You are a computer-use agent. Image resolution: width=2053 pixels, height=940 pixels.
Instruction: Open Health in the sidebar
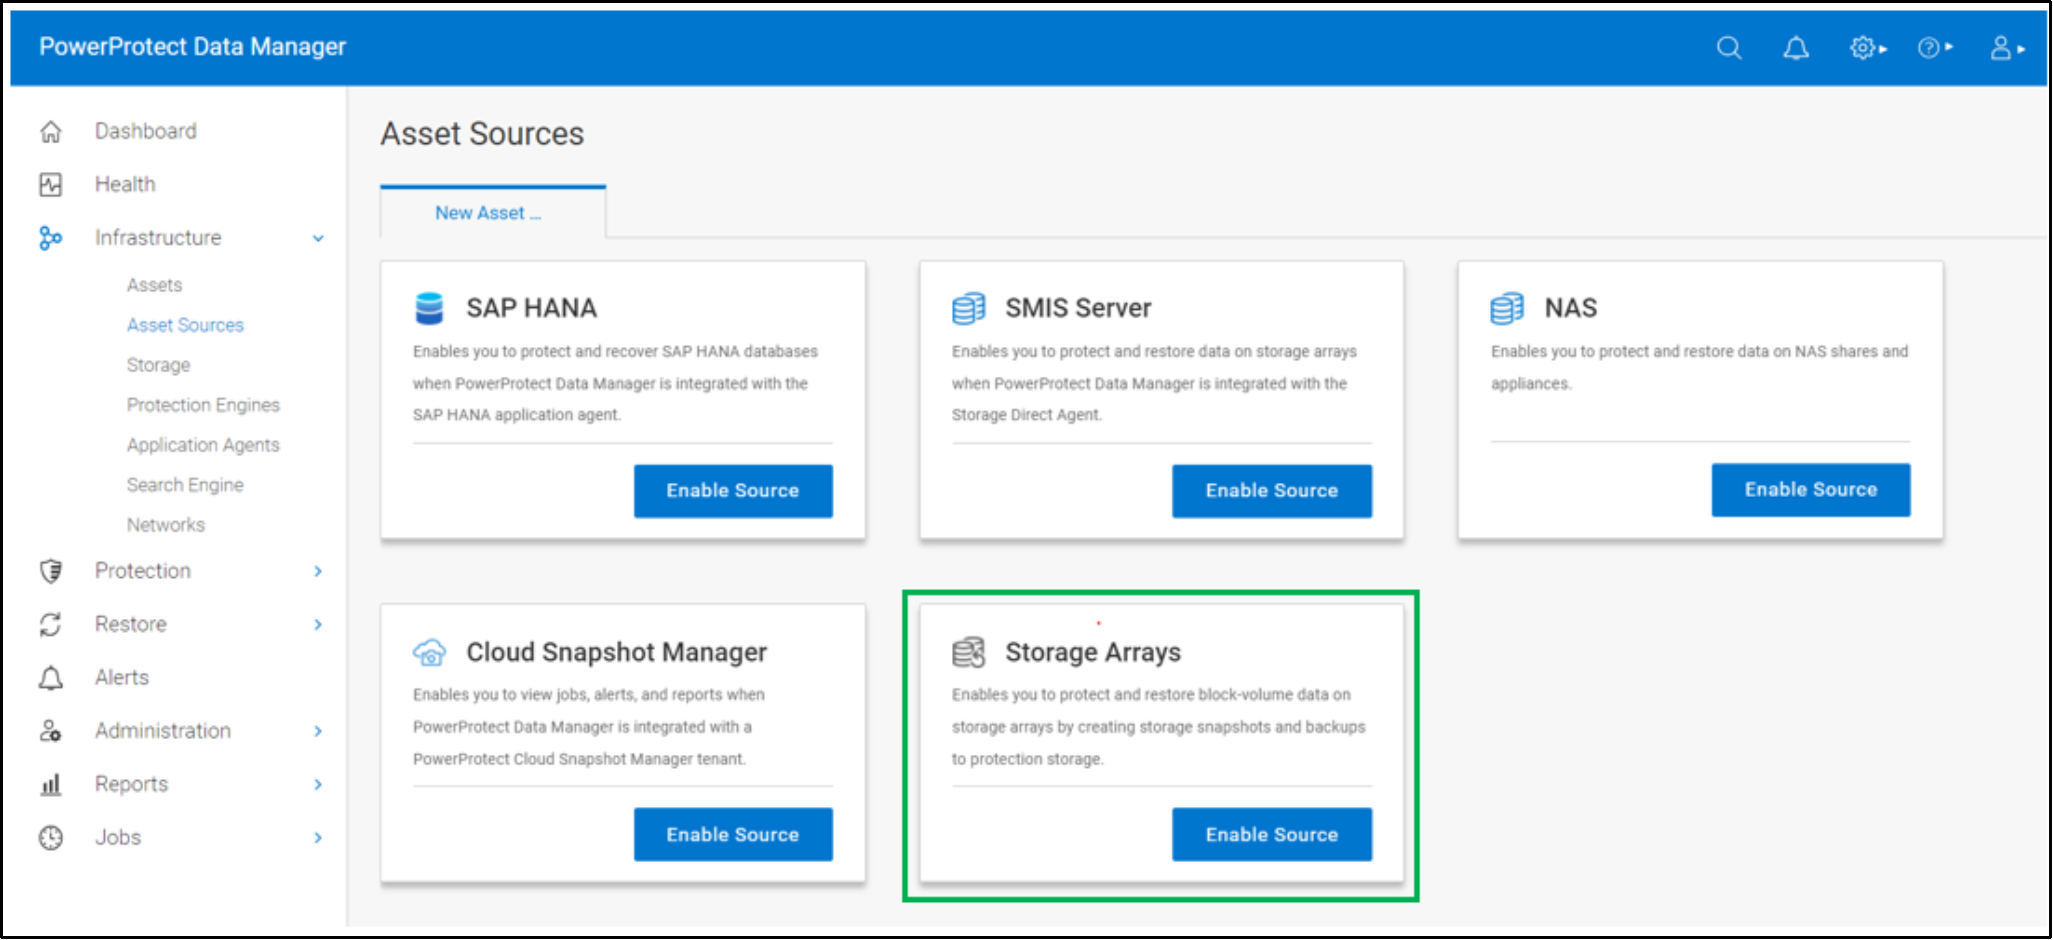(125, 184)
